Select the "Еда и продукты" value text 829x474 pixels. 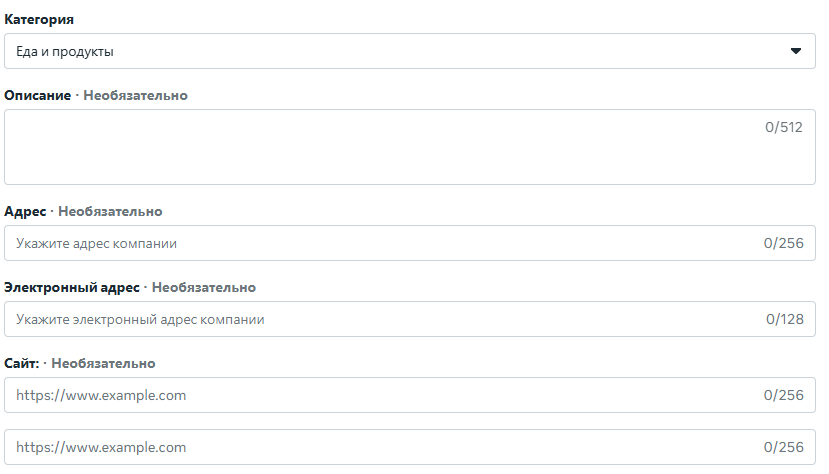(65, 51)
